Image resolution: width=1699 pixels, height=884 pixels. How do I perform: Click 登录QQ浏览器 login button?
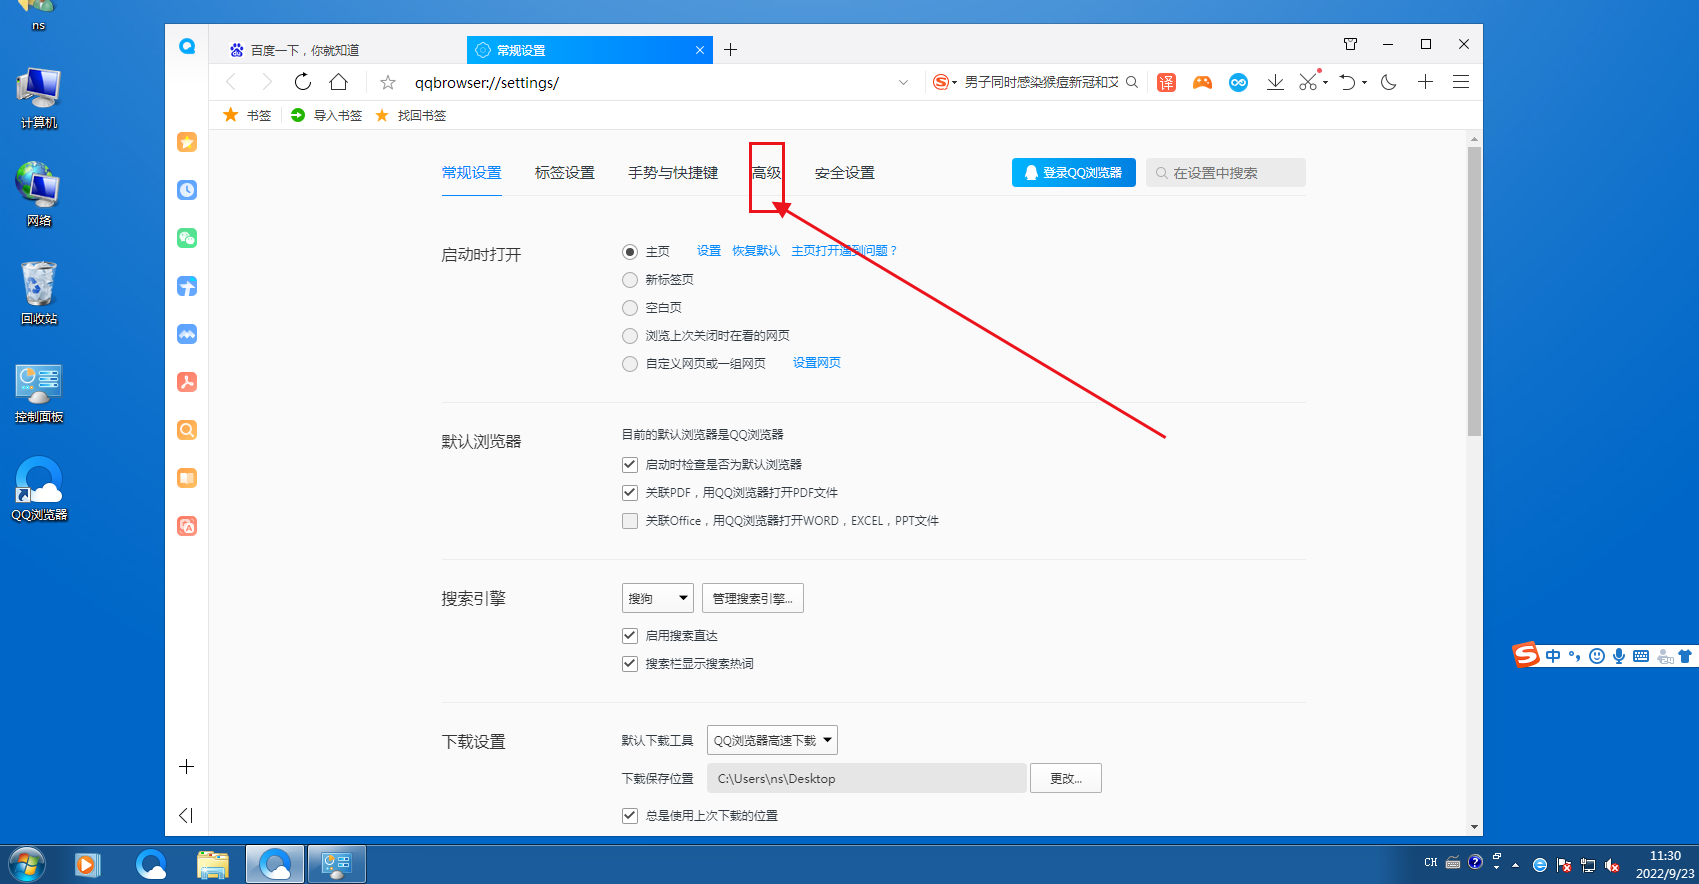1074,173
